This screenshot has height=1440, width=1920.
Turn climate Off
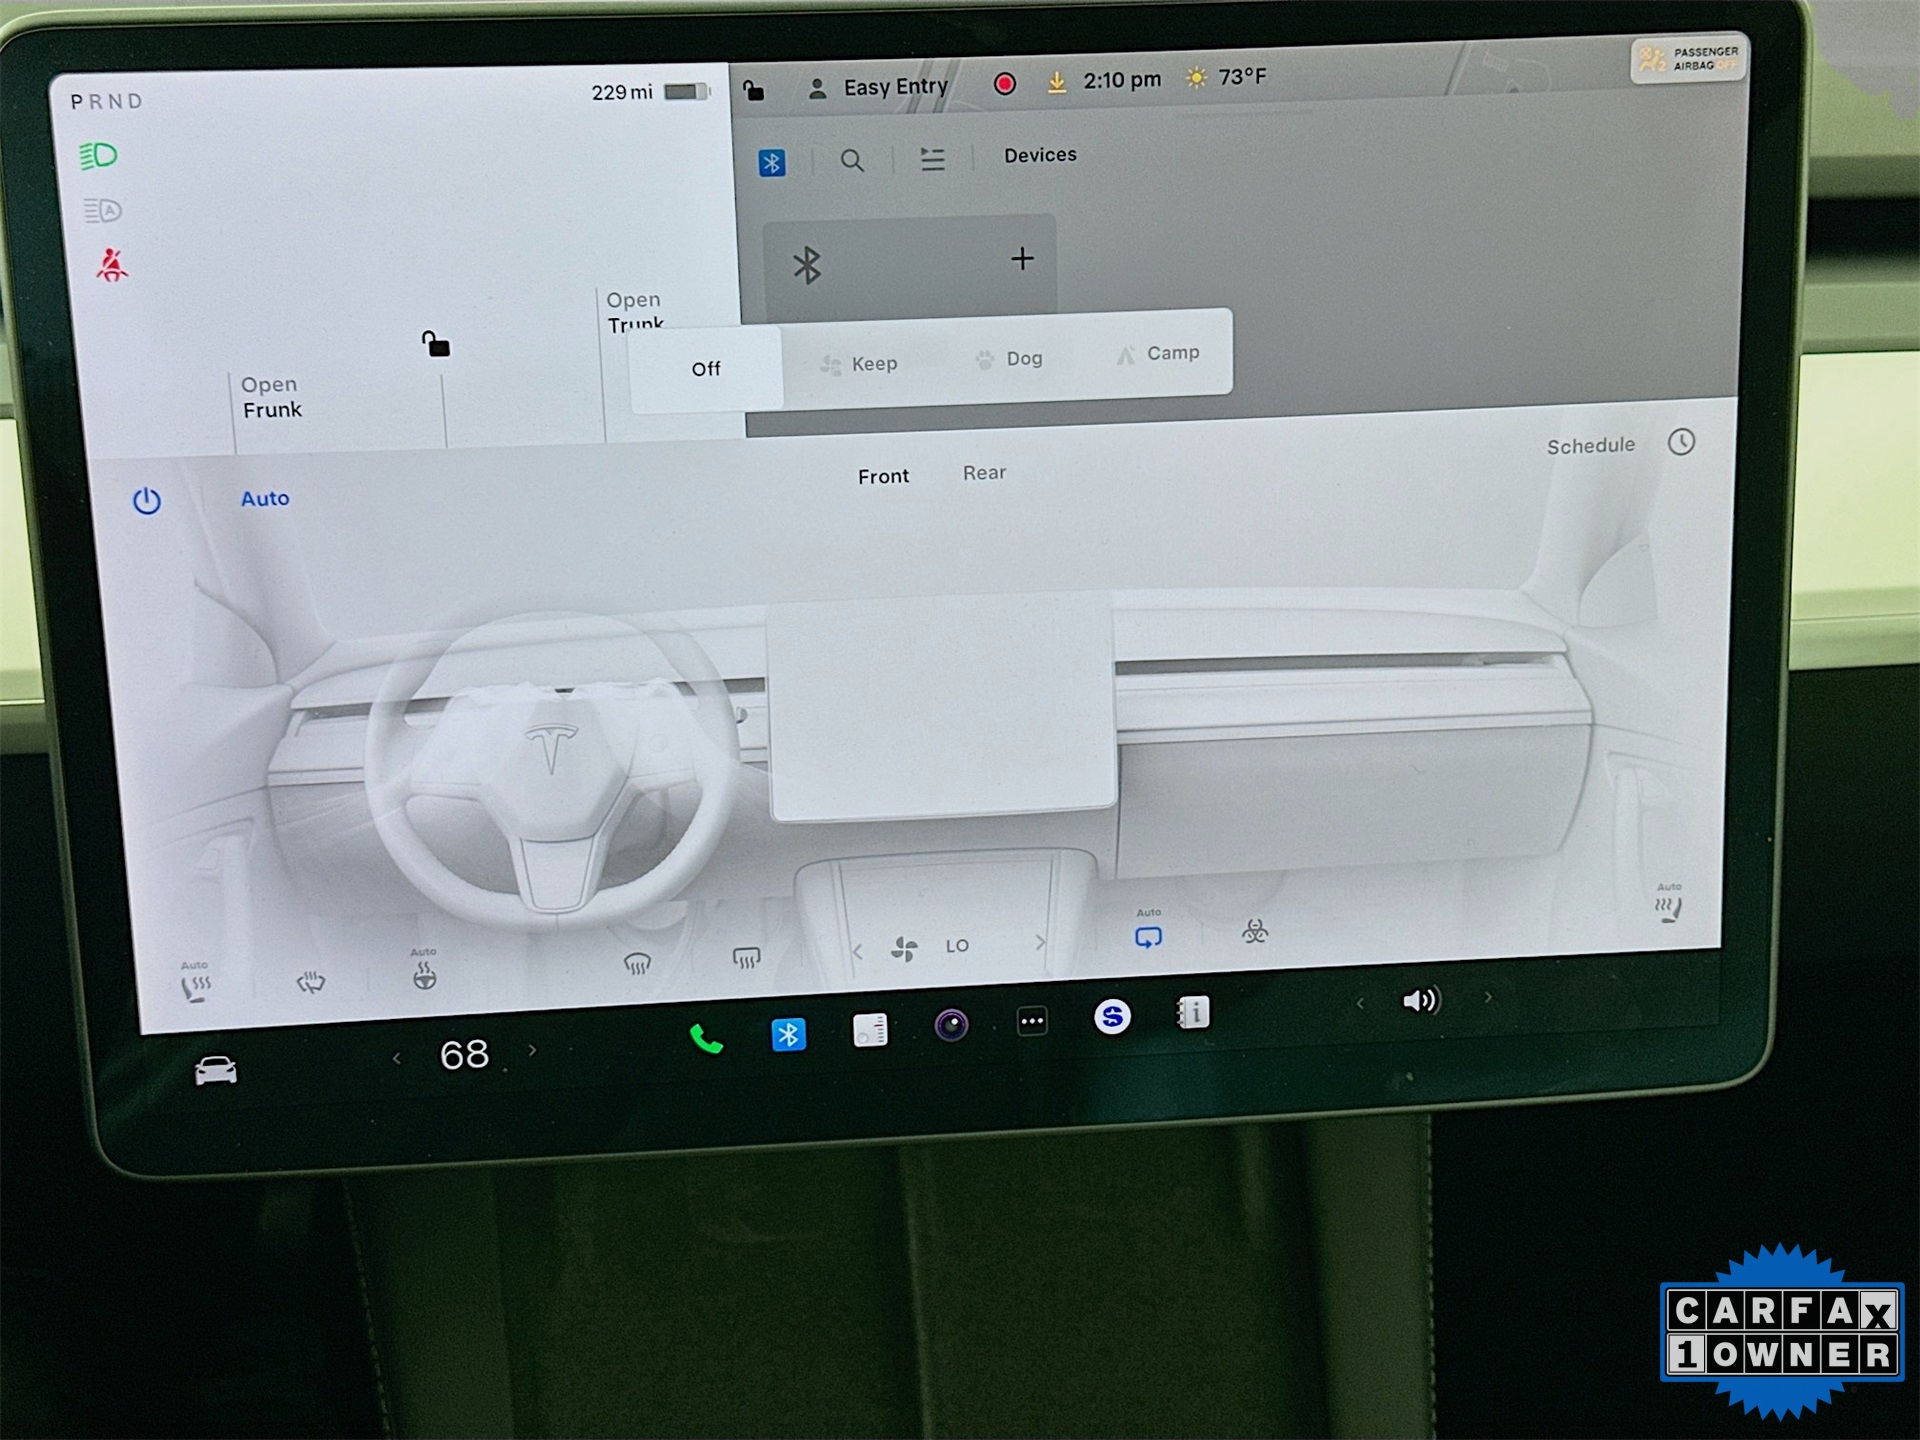point(706,368)
